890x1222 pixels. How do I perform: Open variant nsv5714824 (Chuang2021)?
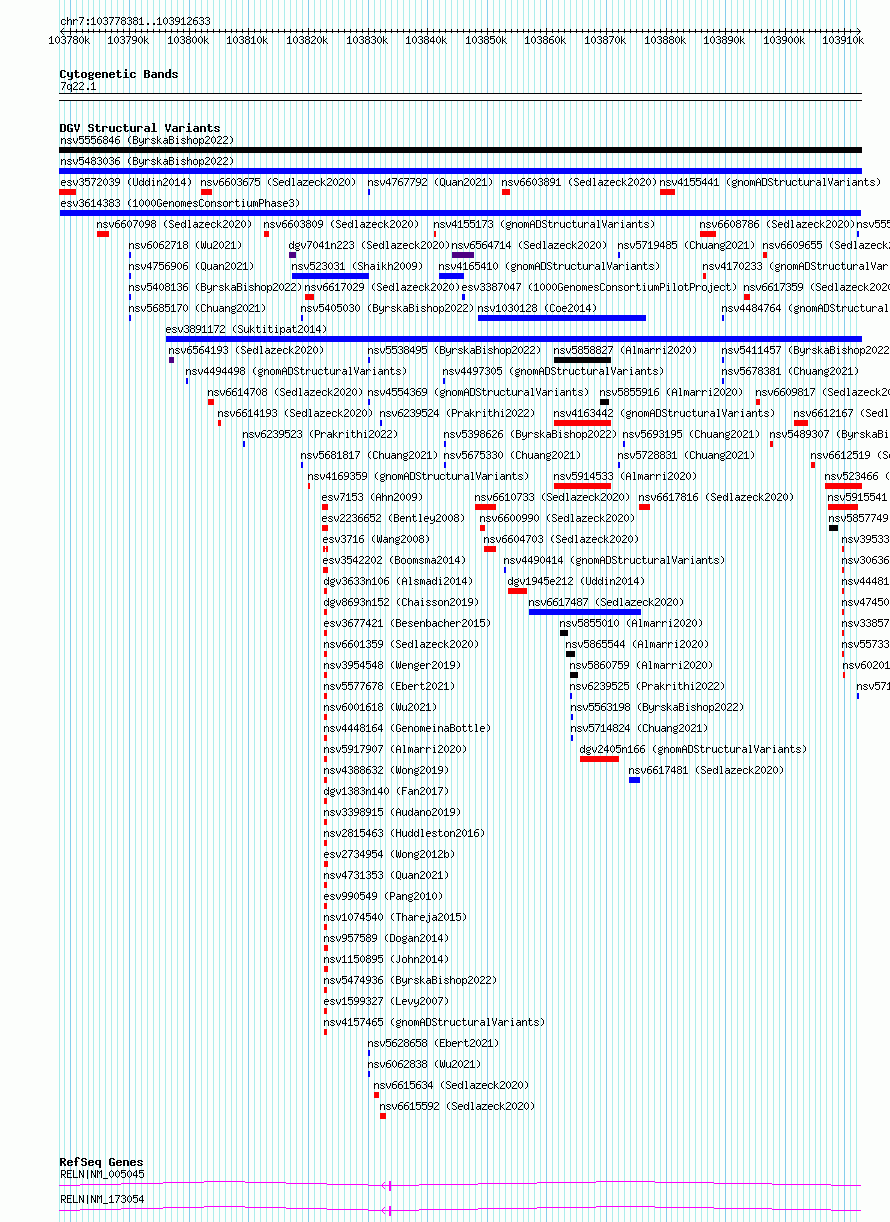click(x=638, y=728)
